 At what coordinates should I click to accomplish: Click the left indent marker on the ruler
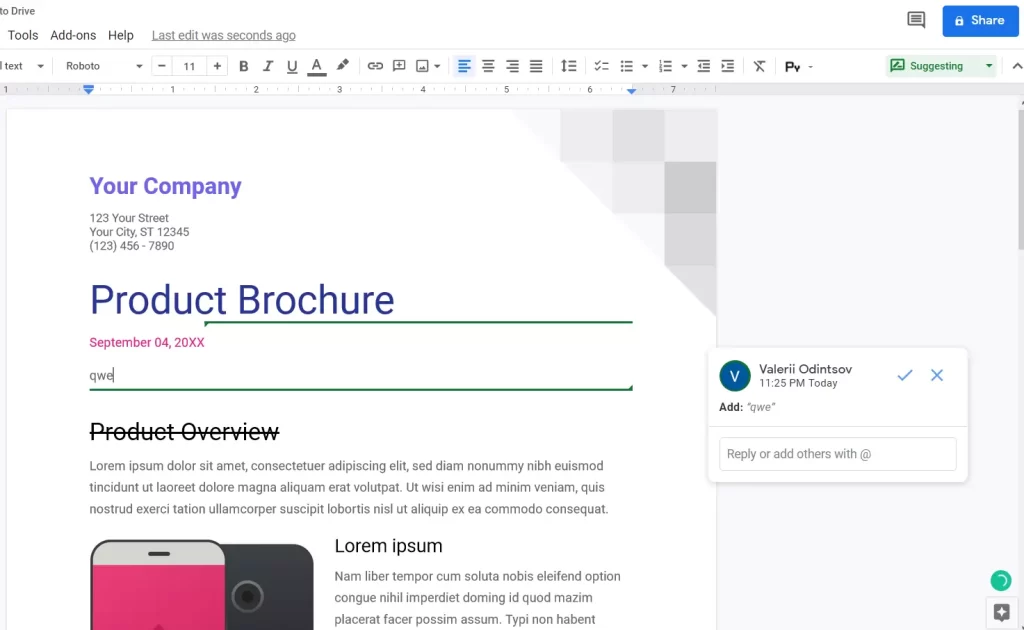point(88,89)
